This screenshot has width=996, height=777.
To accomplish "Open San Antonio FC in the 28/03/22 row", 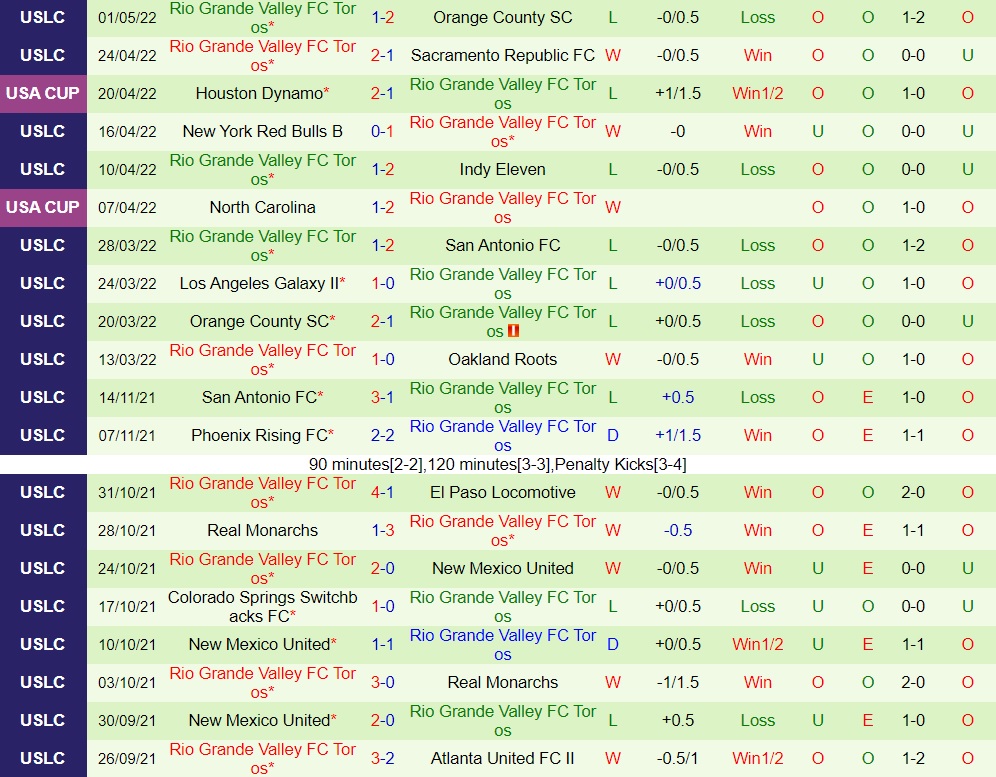I will pyautogui.click(x=502, y=245).
